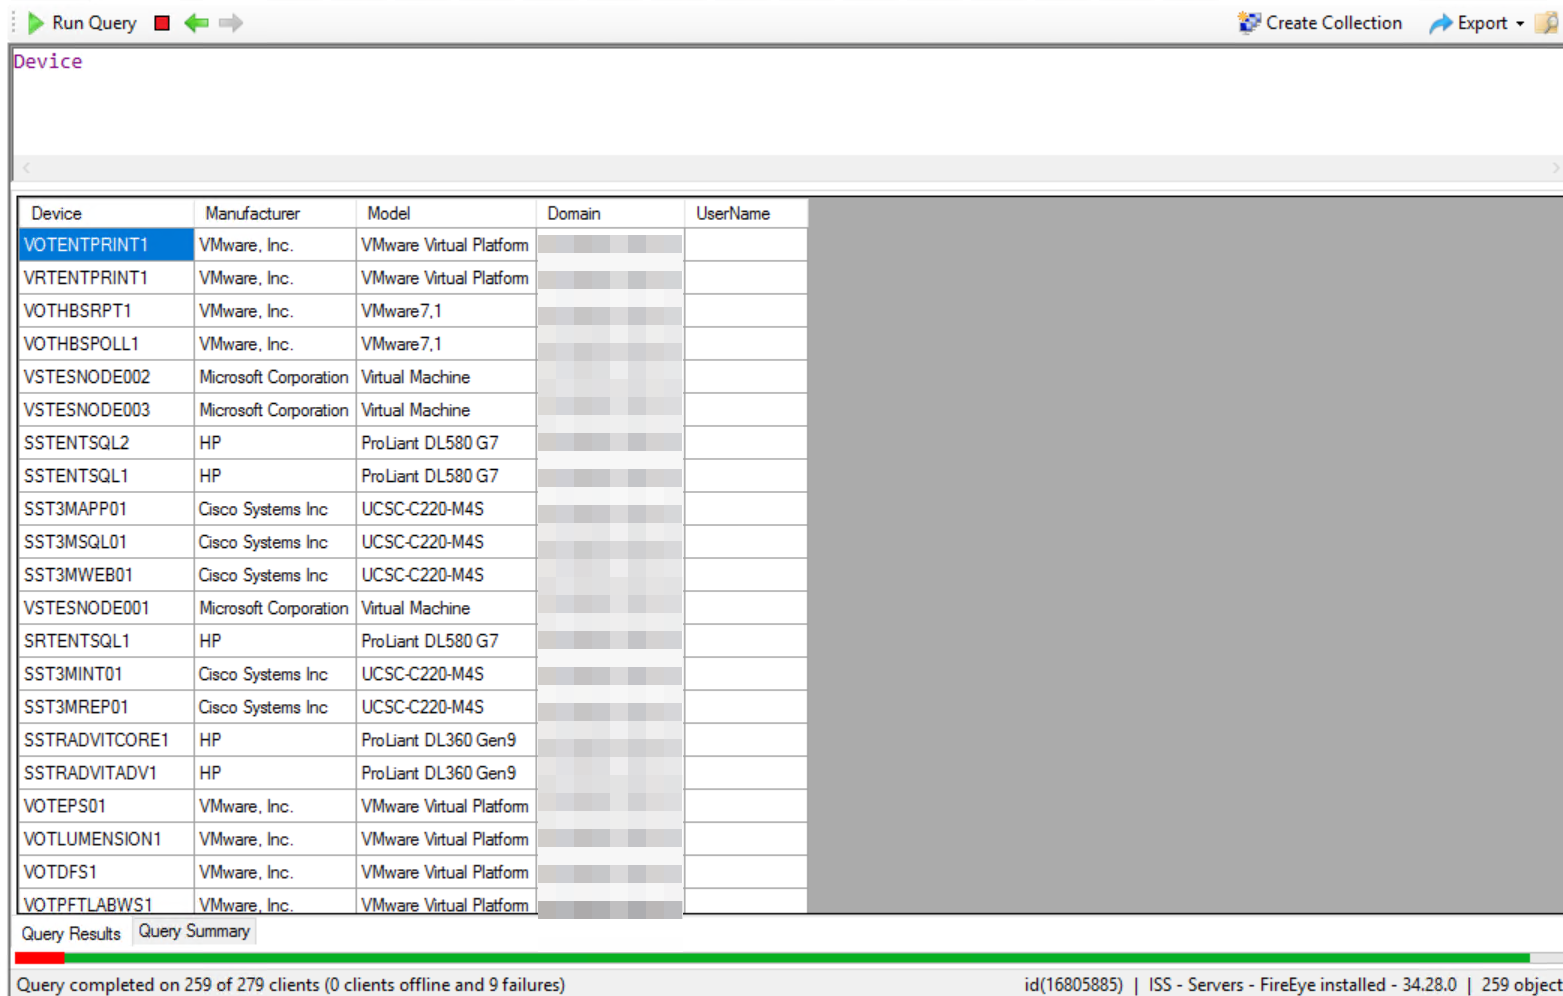1563x996 pixels.
Task: Select the SST3MINT01 device cell
Action: pos(106,674)
